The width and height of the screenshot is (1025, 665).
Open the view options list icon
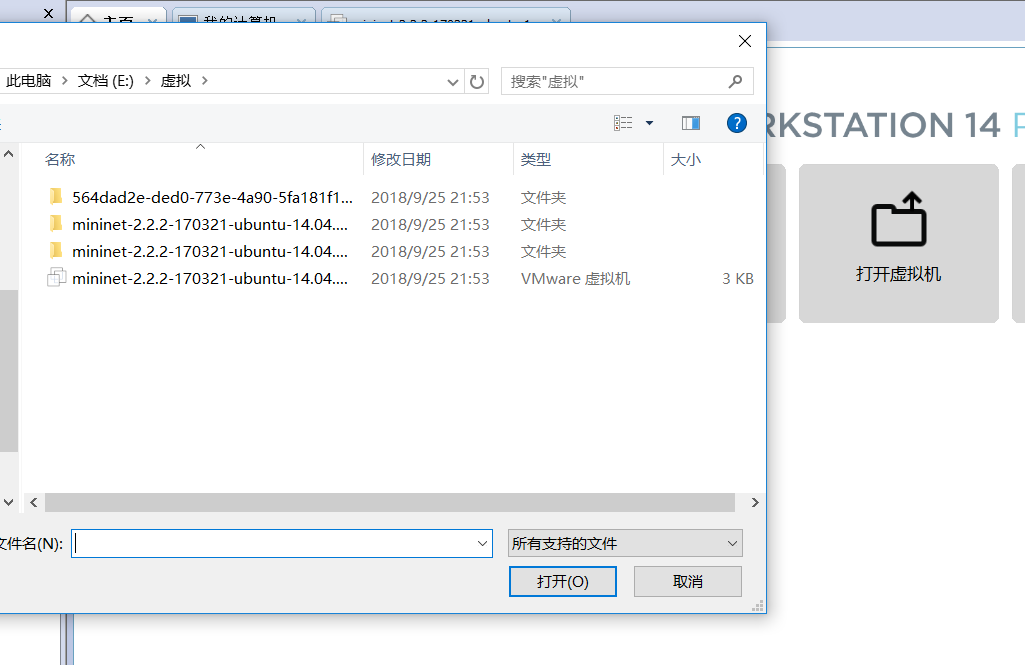click(623, 123)
